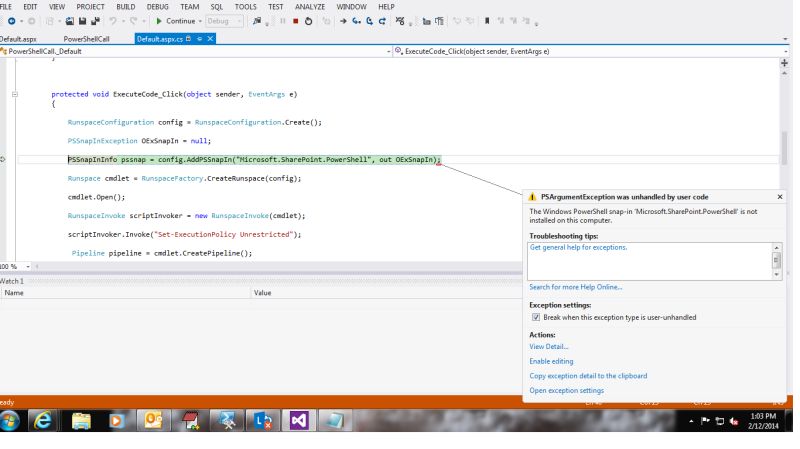This screenshot has width=800, height=449.
Task: Open the TOOLS menu
Action: pyautogui.click(x=245, y=7)
